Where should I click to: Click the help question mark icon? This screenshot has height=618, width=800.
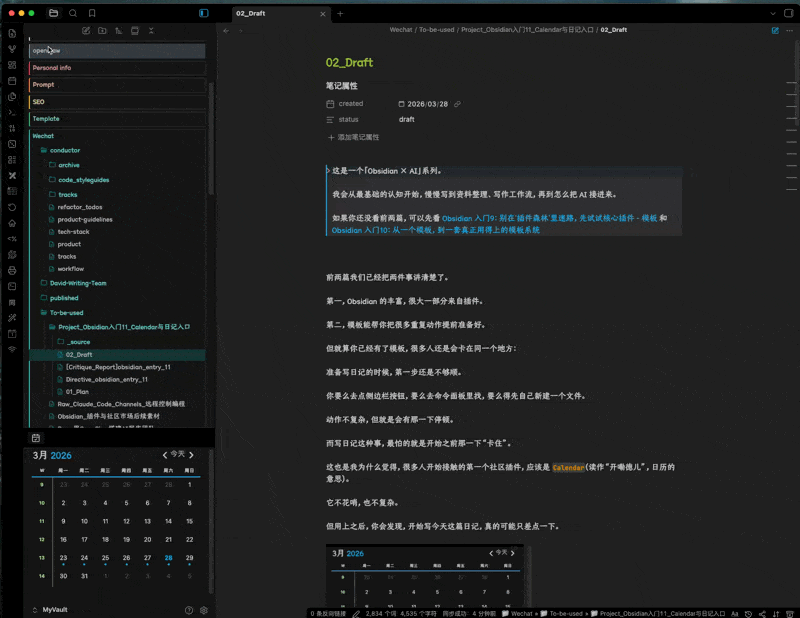tap(189, 610)
